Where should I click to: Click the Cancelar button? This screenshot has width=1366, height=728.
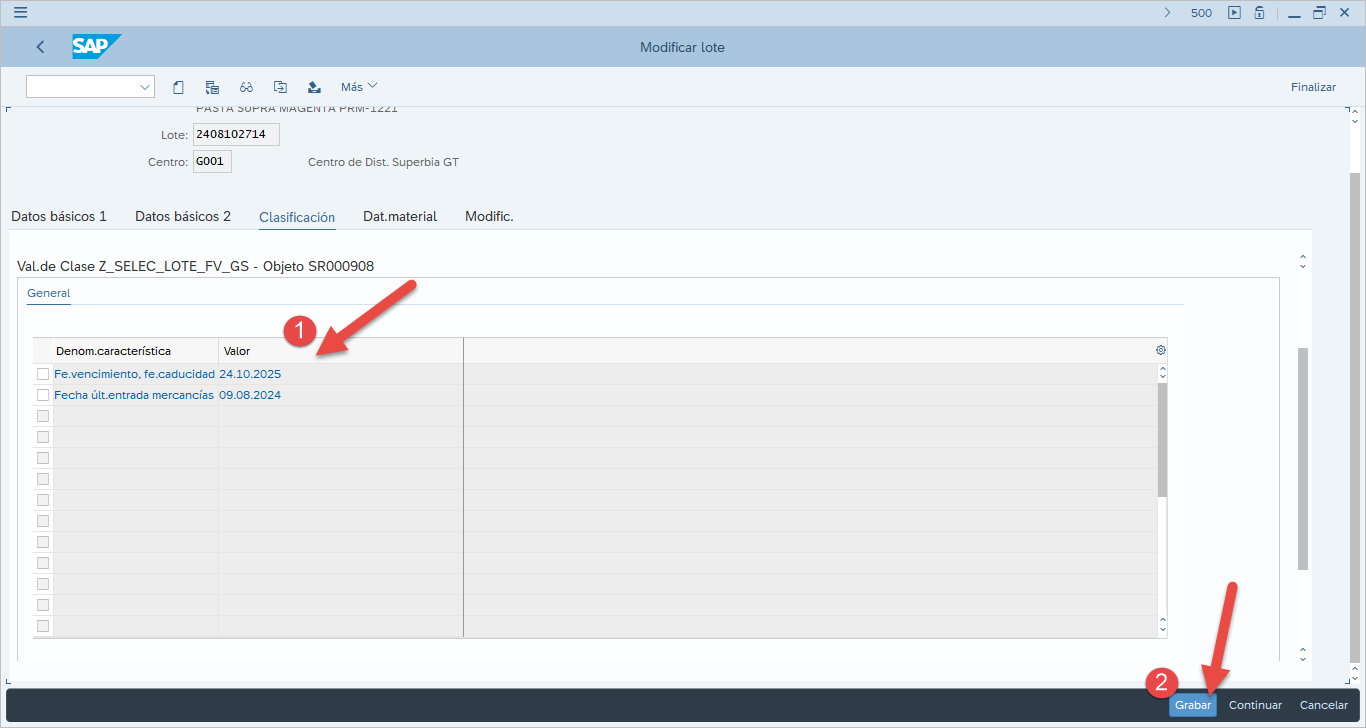pos(1323,705)
